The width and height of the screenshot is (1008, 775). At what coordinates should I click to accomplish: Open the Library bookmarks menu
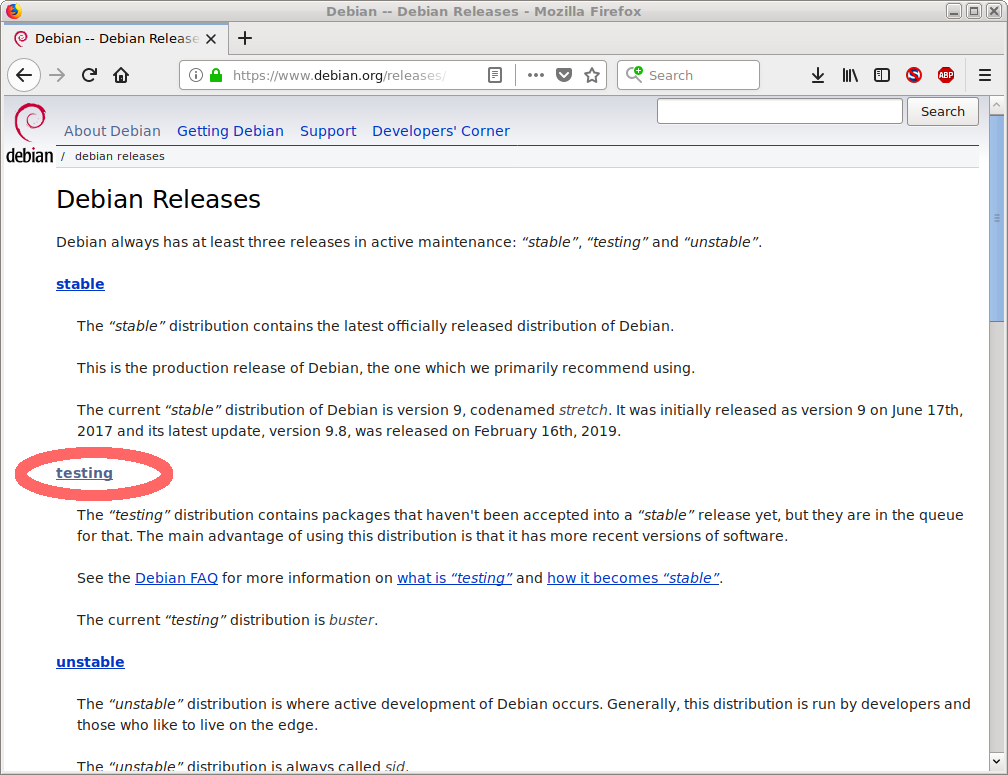tap(850, 75)
